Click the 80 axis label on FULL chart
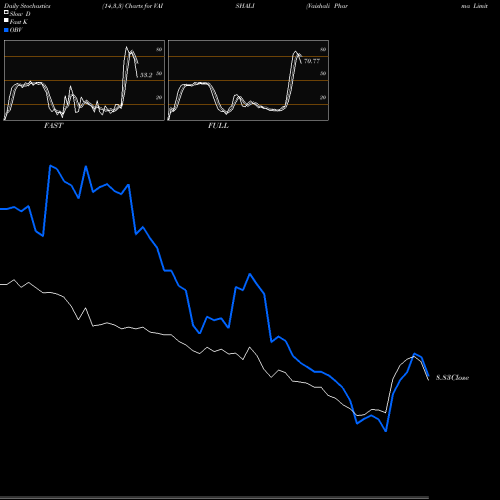The image size is (500, 500). 323,49
